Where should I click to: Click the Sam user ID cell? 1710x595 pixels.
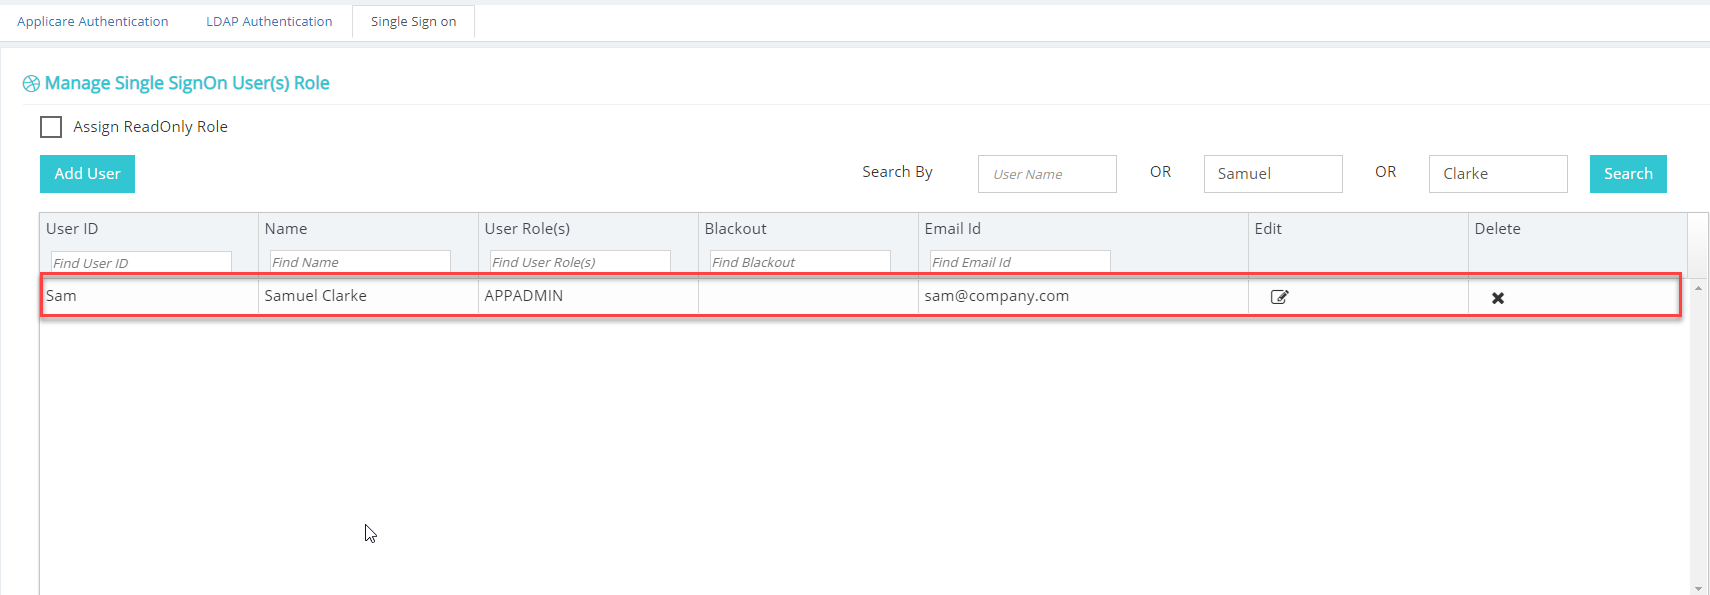click(149, 296)
